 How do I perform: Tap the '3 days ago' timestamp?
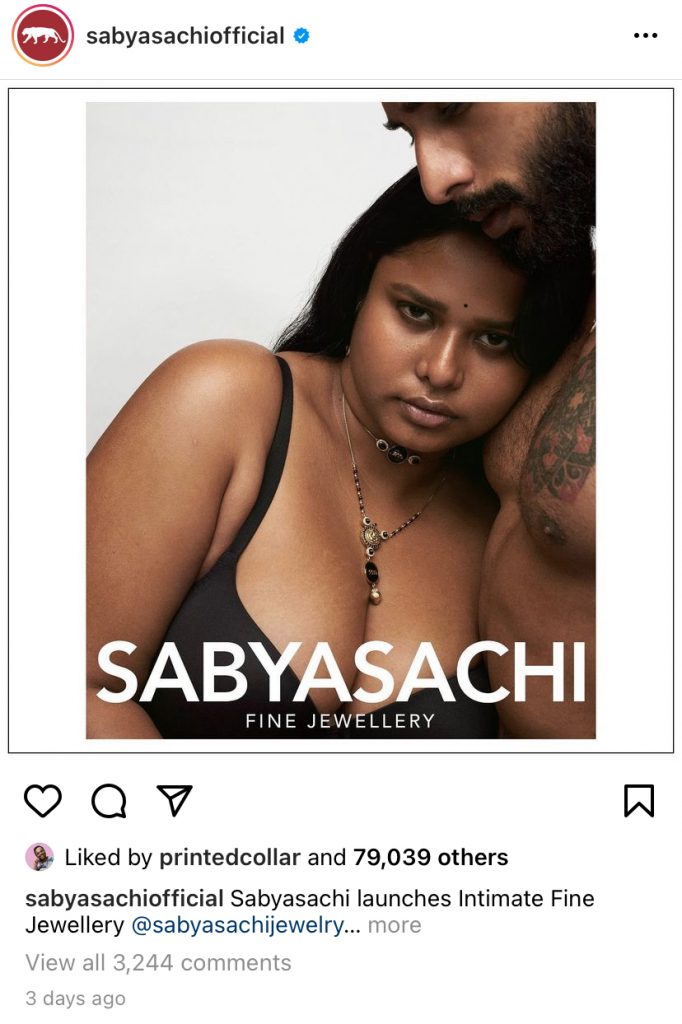(75, 999)
